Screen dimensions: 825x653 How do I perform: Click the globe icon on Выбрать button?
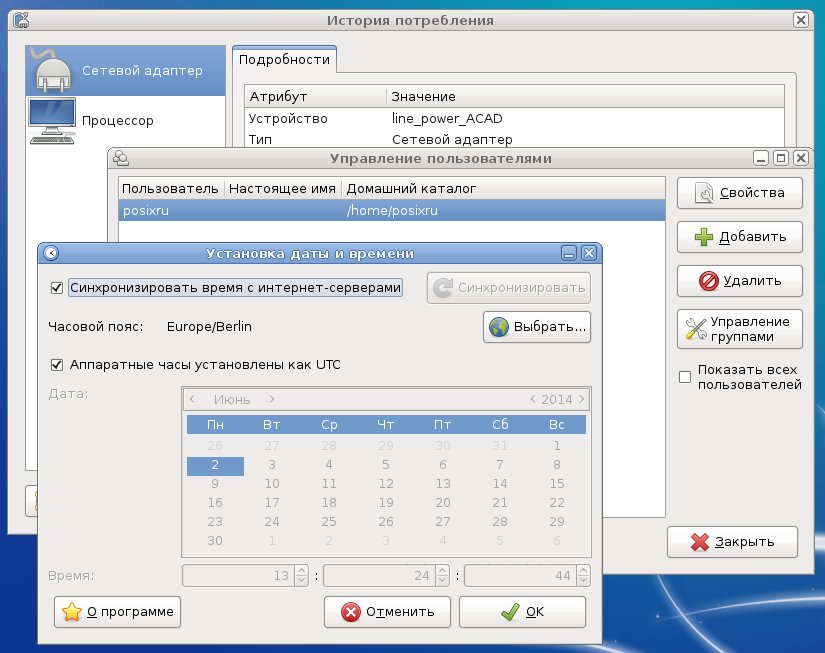[498, 327]
